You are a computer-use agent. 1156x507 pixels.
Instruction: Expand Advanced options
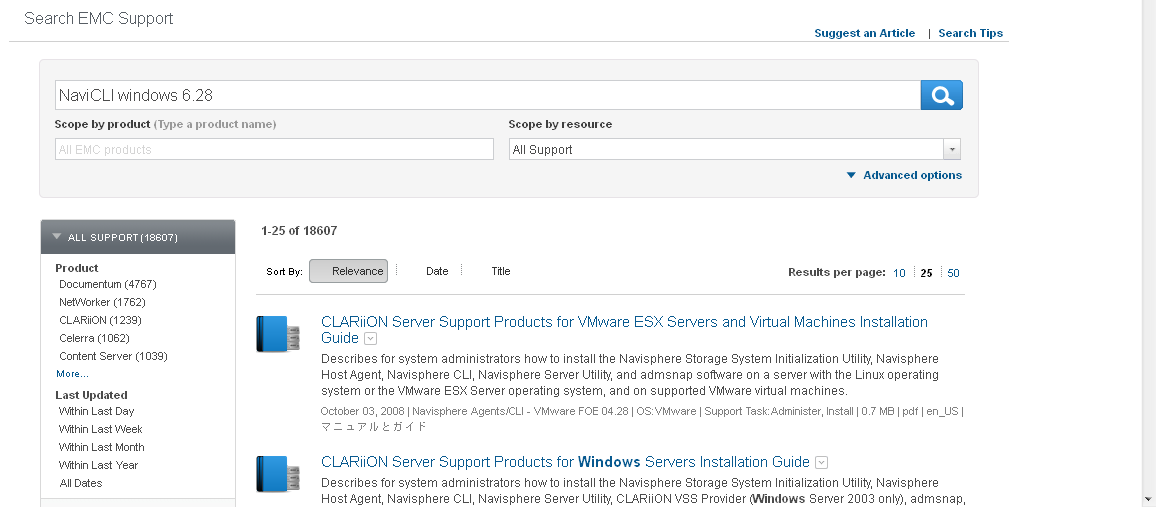point(904,175)
